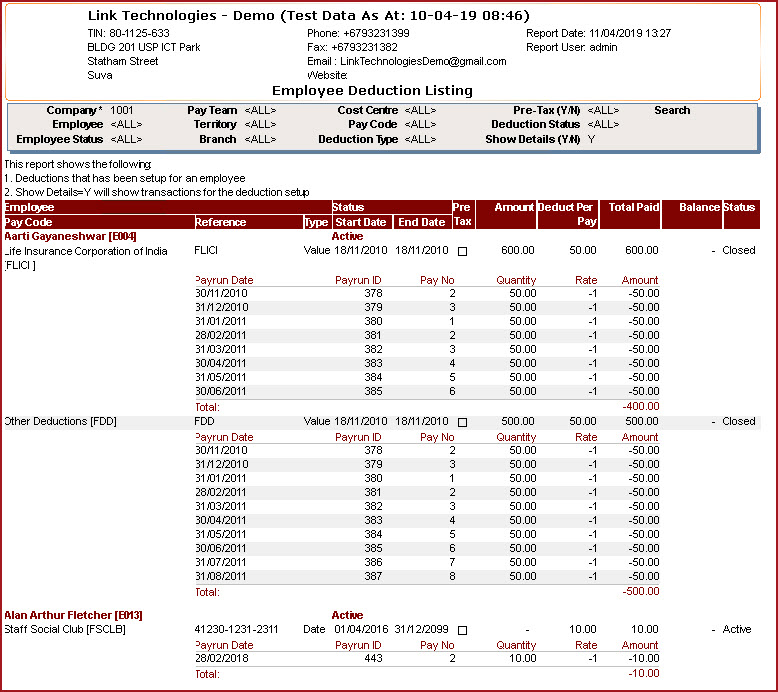Viewport: 778px width, 692px height.
Task: Click the Deduction Status filter value
Action: 603,125
